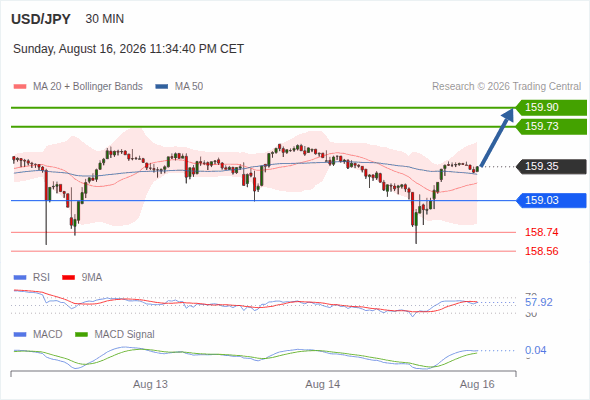The height and width of the screenshot is (400, 590).
Task: Select the 159.73 resistance price tag
Action: [x=551, y=126]
